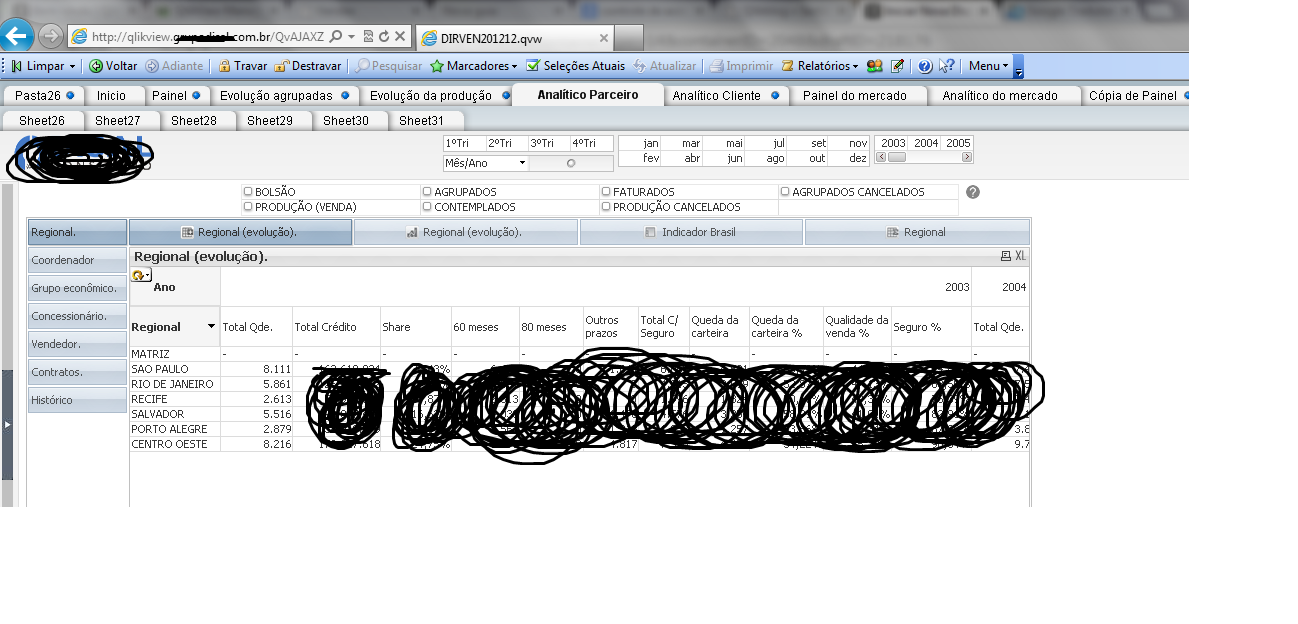Screen dimensions: 1298x624
Task: Open the Menu dropdown in toolbar
Action: 989,66
